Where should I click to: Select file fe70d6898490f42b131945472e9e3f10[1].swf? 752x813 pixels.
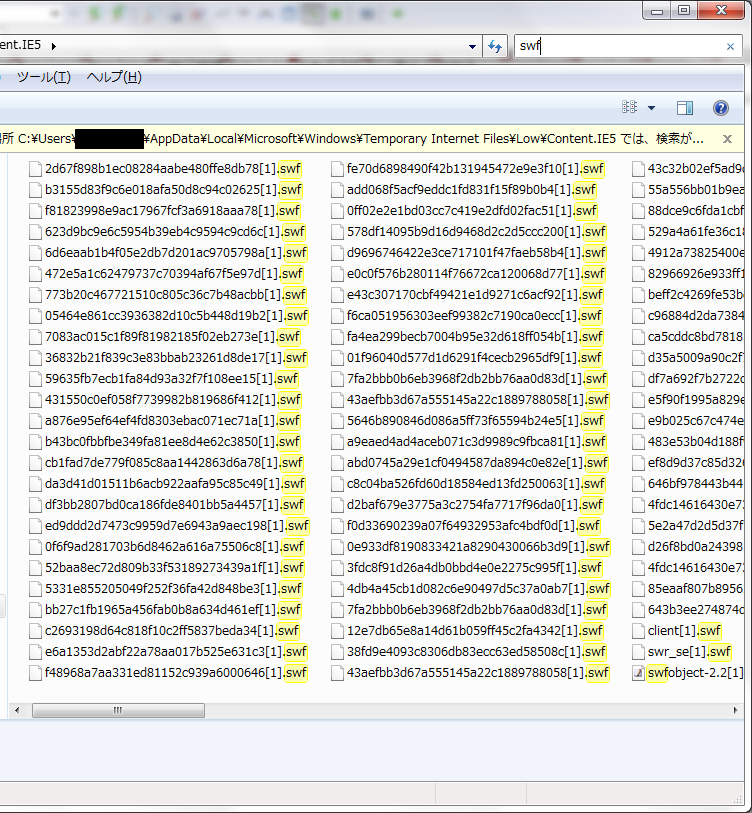(468, 169)
